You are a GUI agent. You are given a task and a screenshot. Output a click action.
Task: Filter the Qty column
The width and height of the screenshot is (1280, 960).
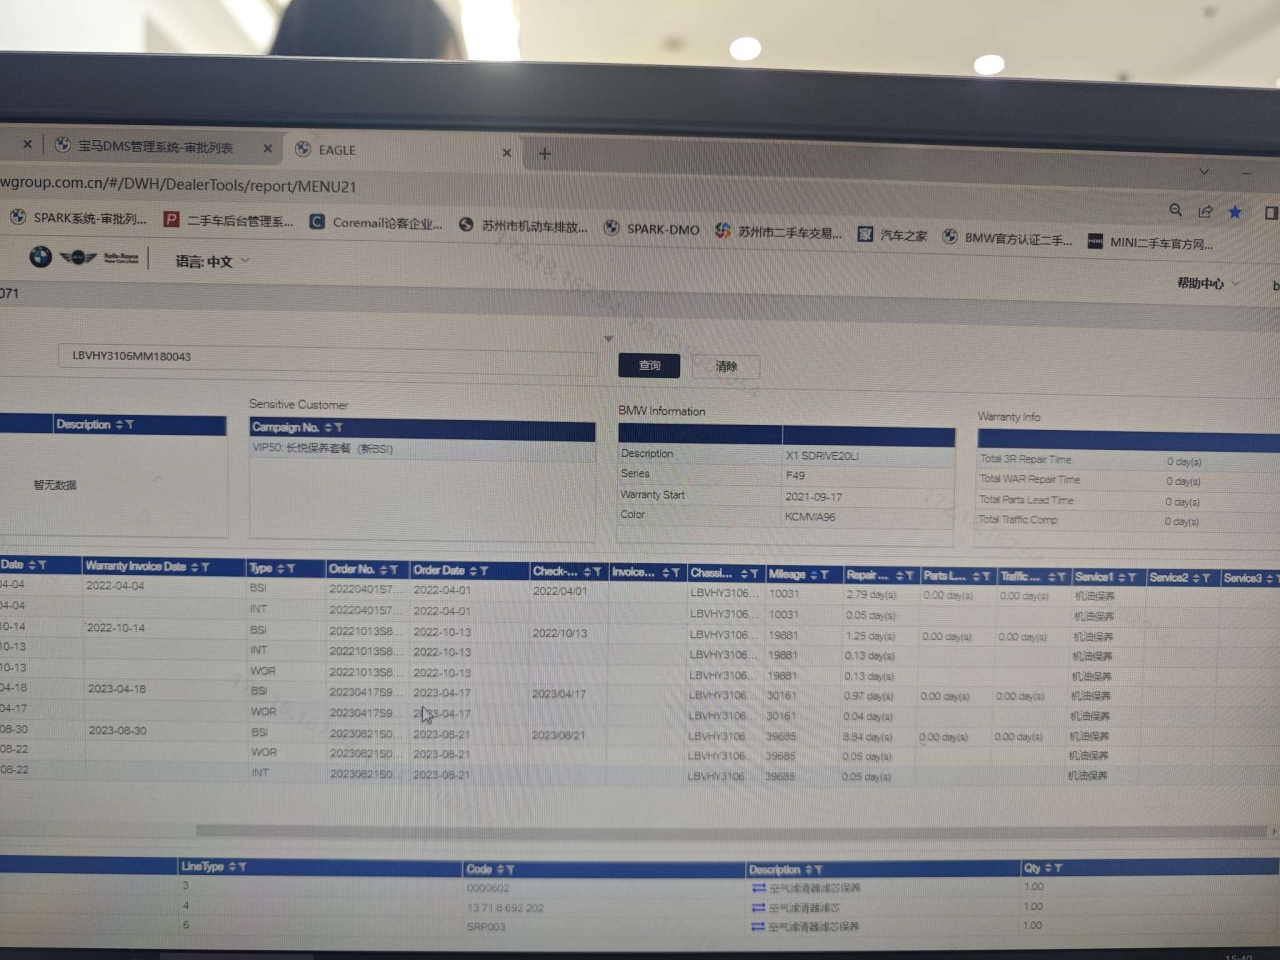(1058, 867)
